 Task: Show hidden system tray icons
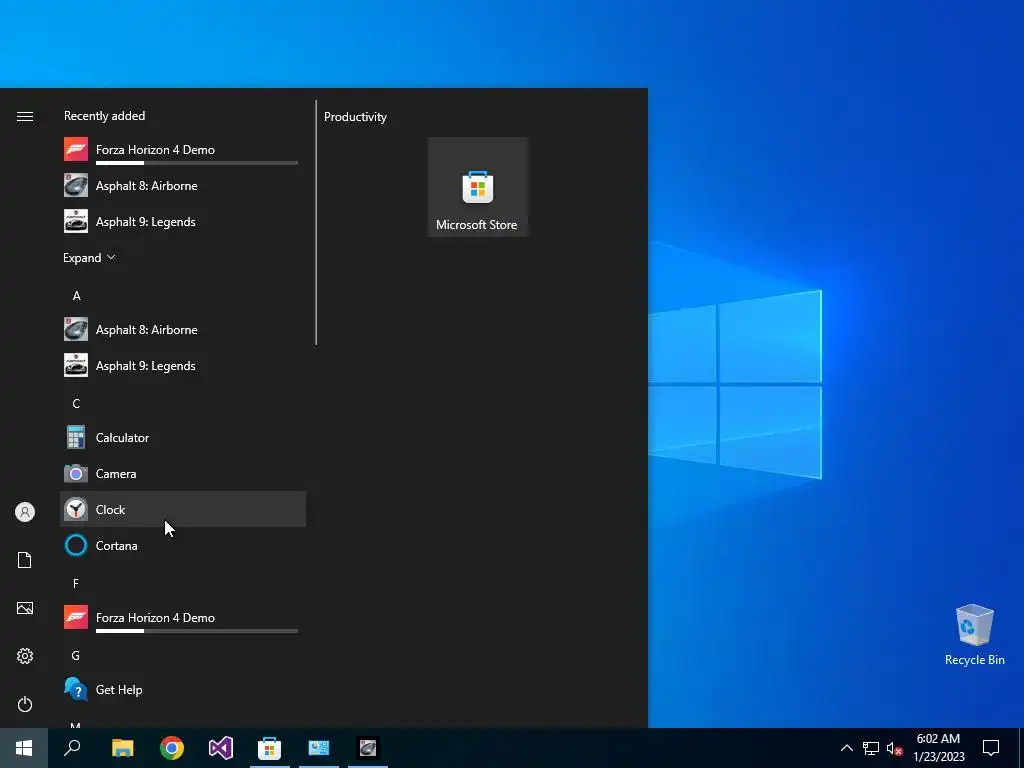[x=846, y=748]
